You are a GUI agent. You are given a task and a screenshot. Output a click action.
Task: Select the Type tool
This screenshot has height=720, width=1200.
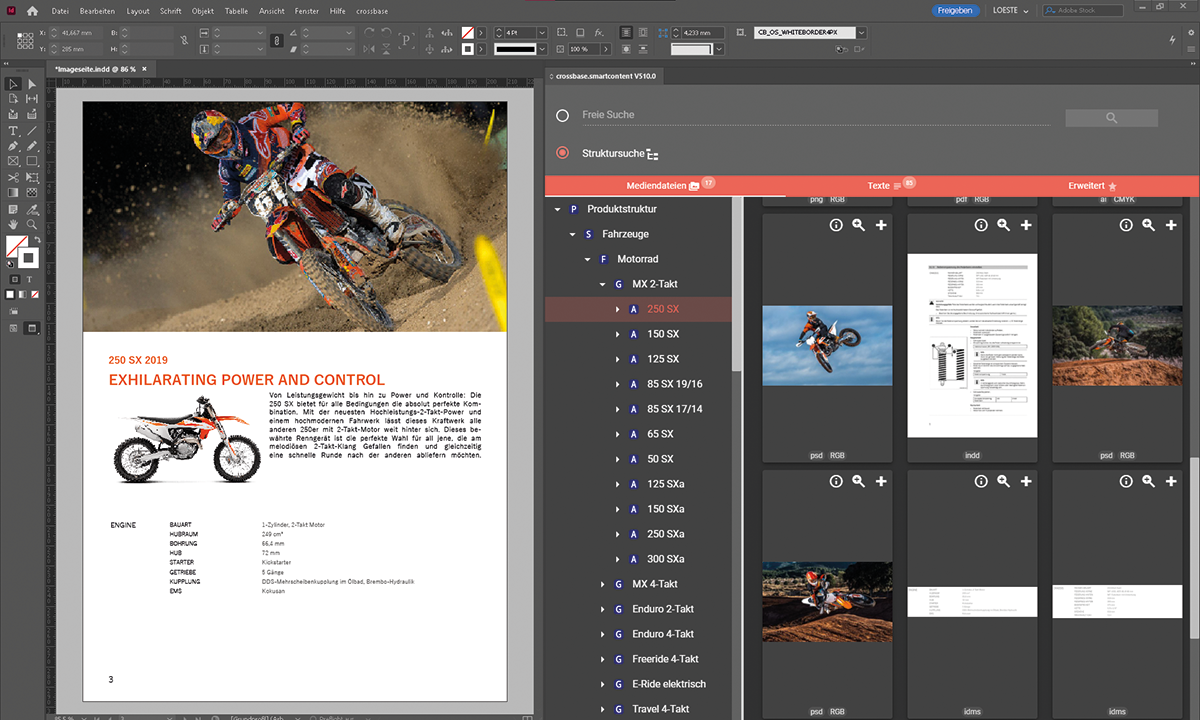(x=13, y=131)
